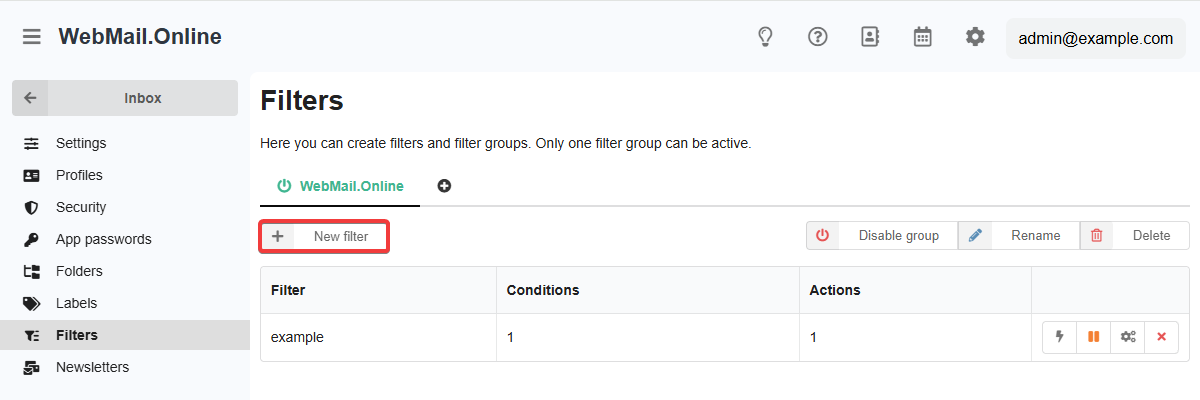
Task: Edit example filter with gears icon
Action: [x=1128, y=337]
